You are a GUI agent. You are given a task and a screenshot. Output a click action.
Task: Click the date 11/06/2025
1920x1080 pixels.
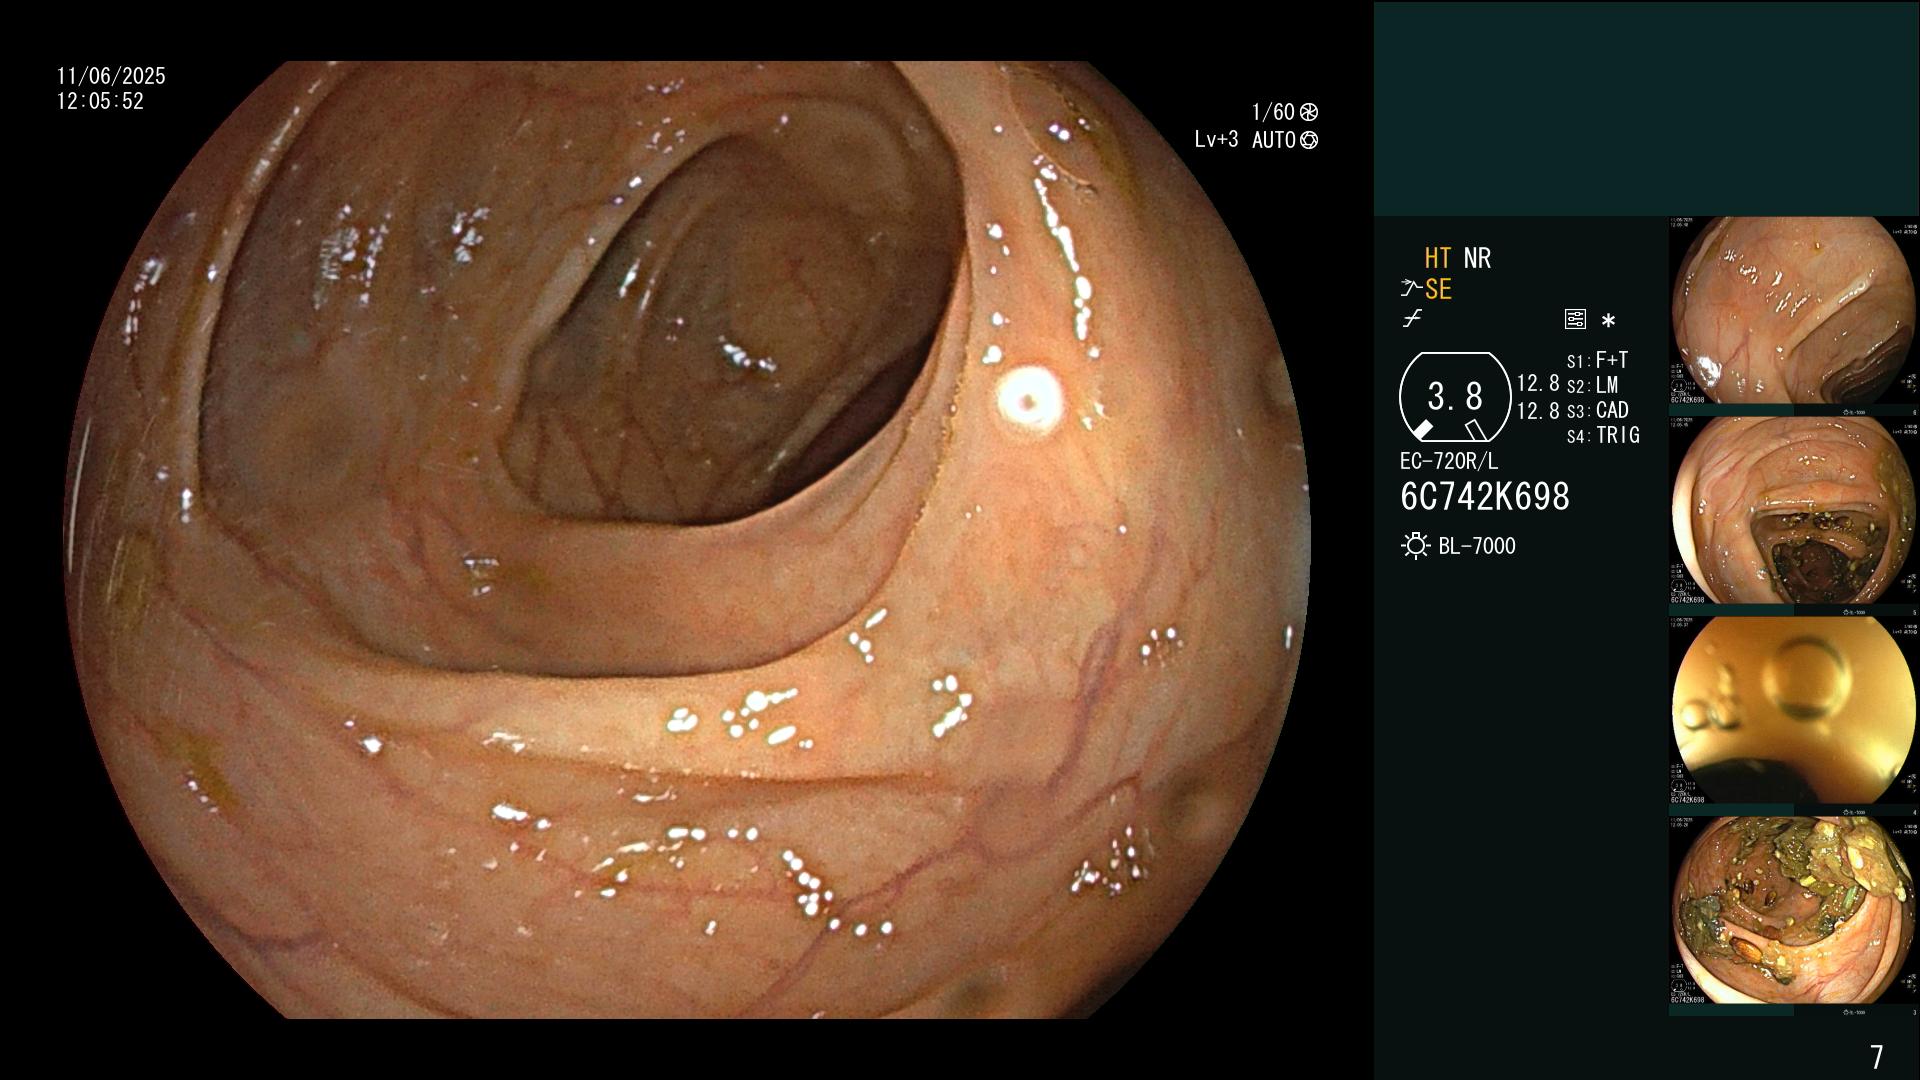(111, 76)
